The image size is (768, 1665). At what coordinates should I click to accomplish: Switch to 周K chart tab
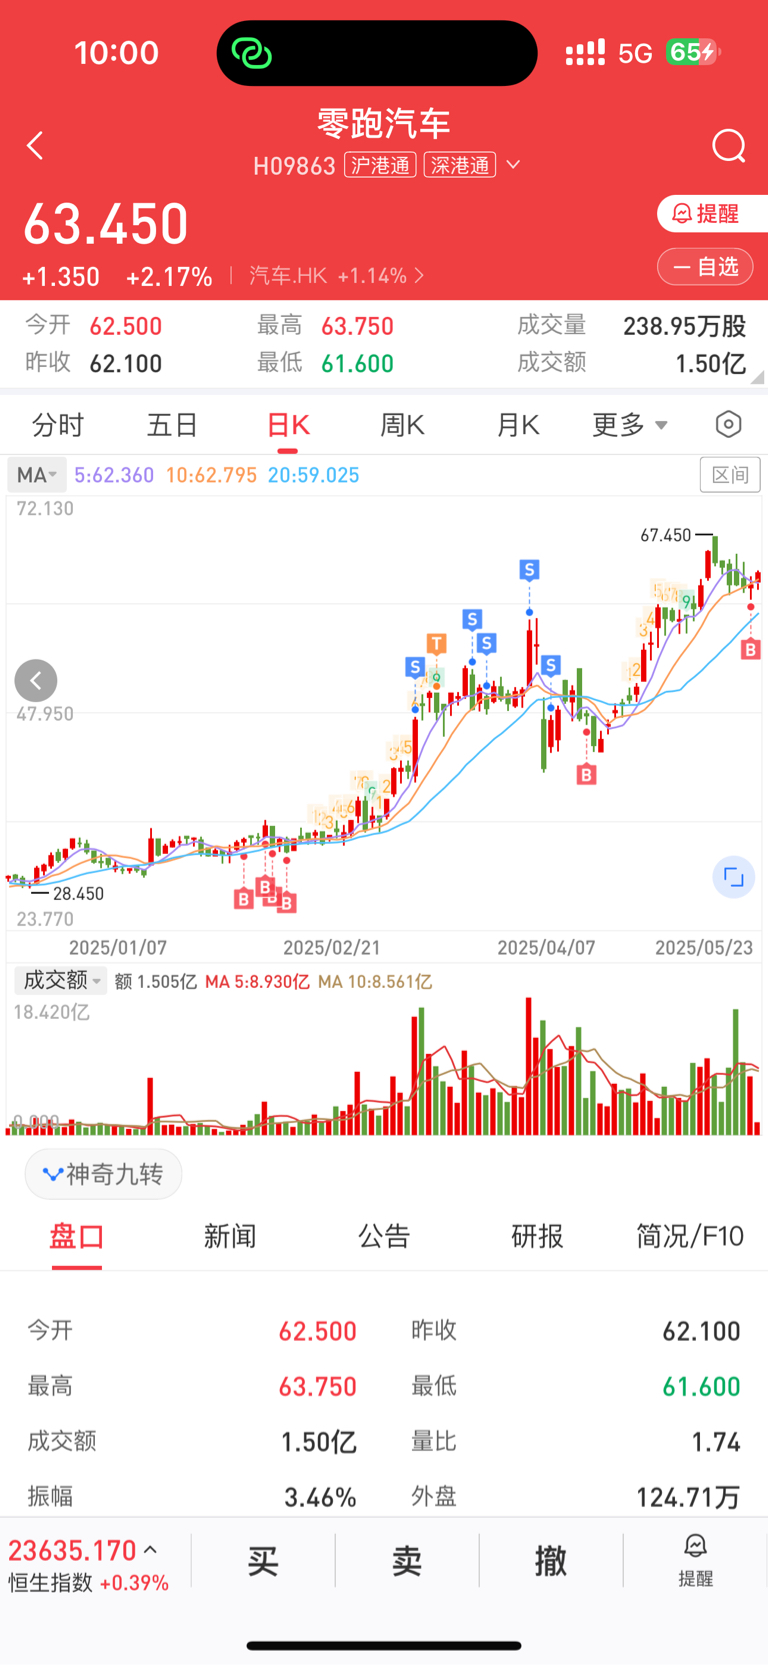point(403,425)
